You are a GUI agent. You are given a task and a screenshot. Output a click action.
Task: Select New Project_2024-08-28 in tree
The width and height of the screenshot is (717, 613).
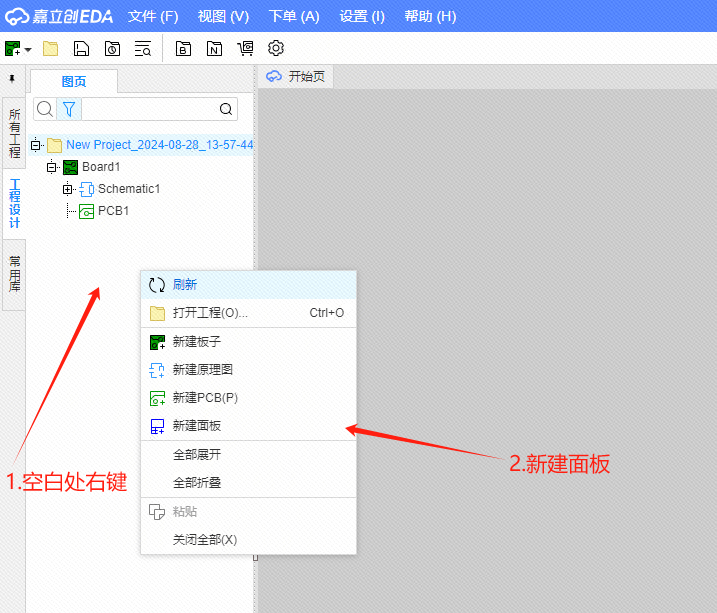(160, 145)
